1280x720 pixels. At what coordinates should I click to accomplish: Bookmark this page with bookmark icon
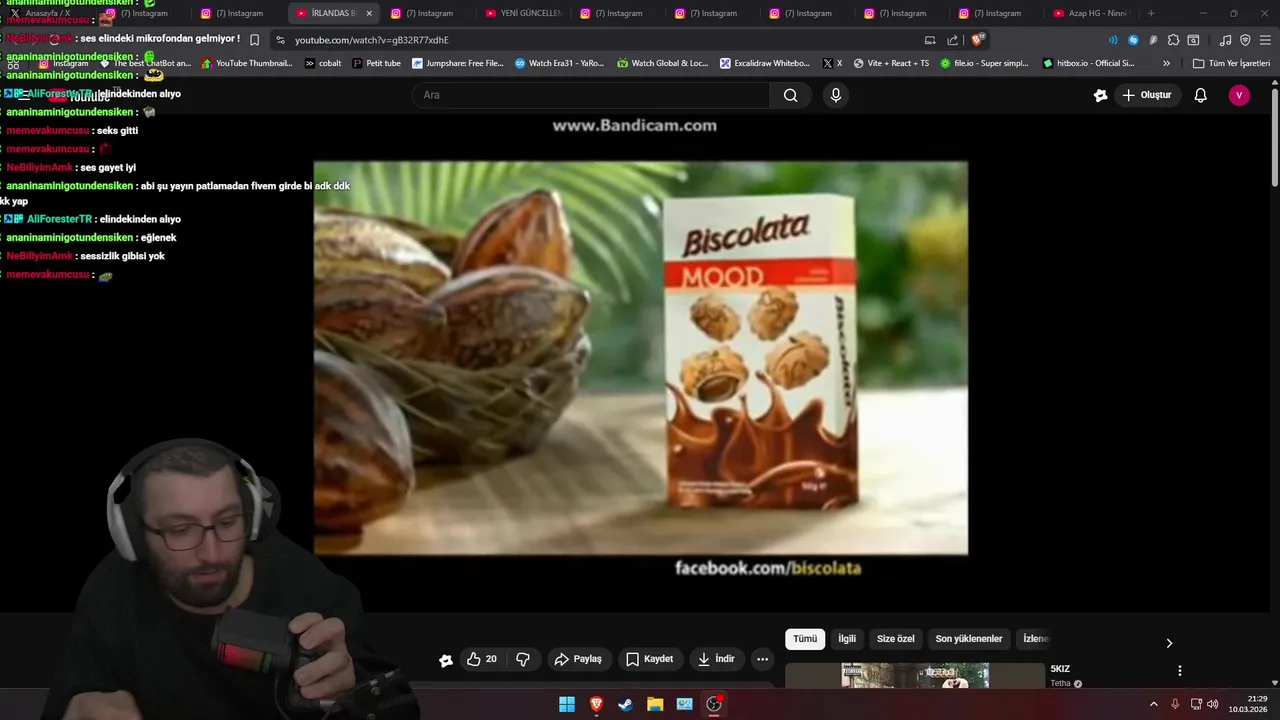coord(254,40)
